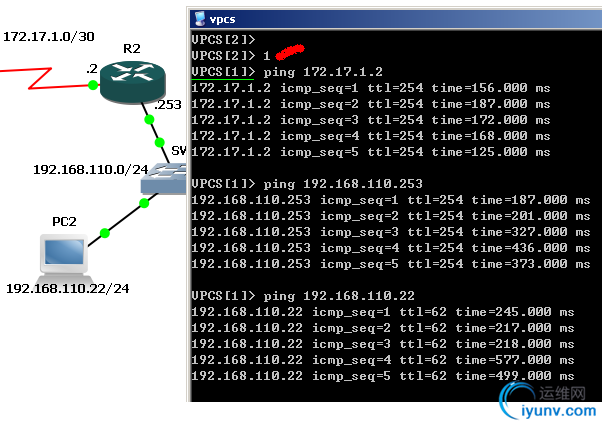Click the black cable between PC2 and switch

tap(124, 218)
